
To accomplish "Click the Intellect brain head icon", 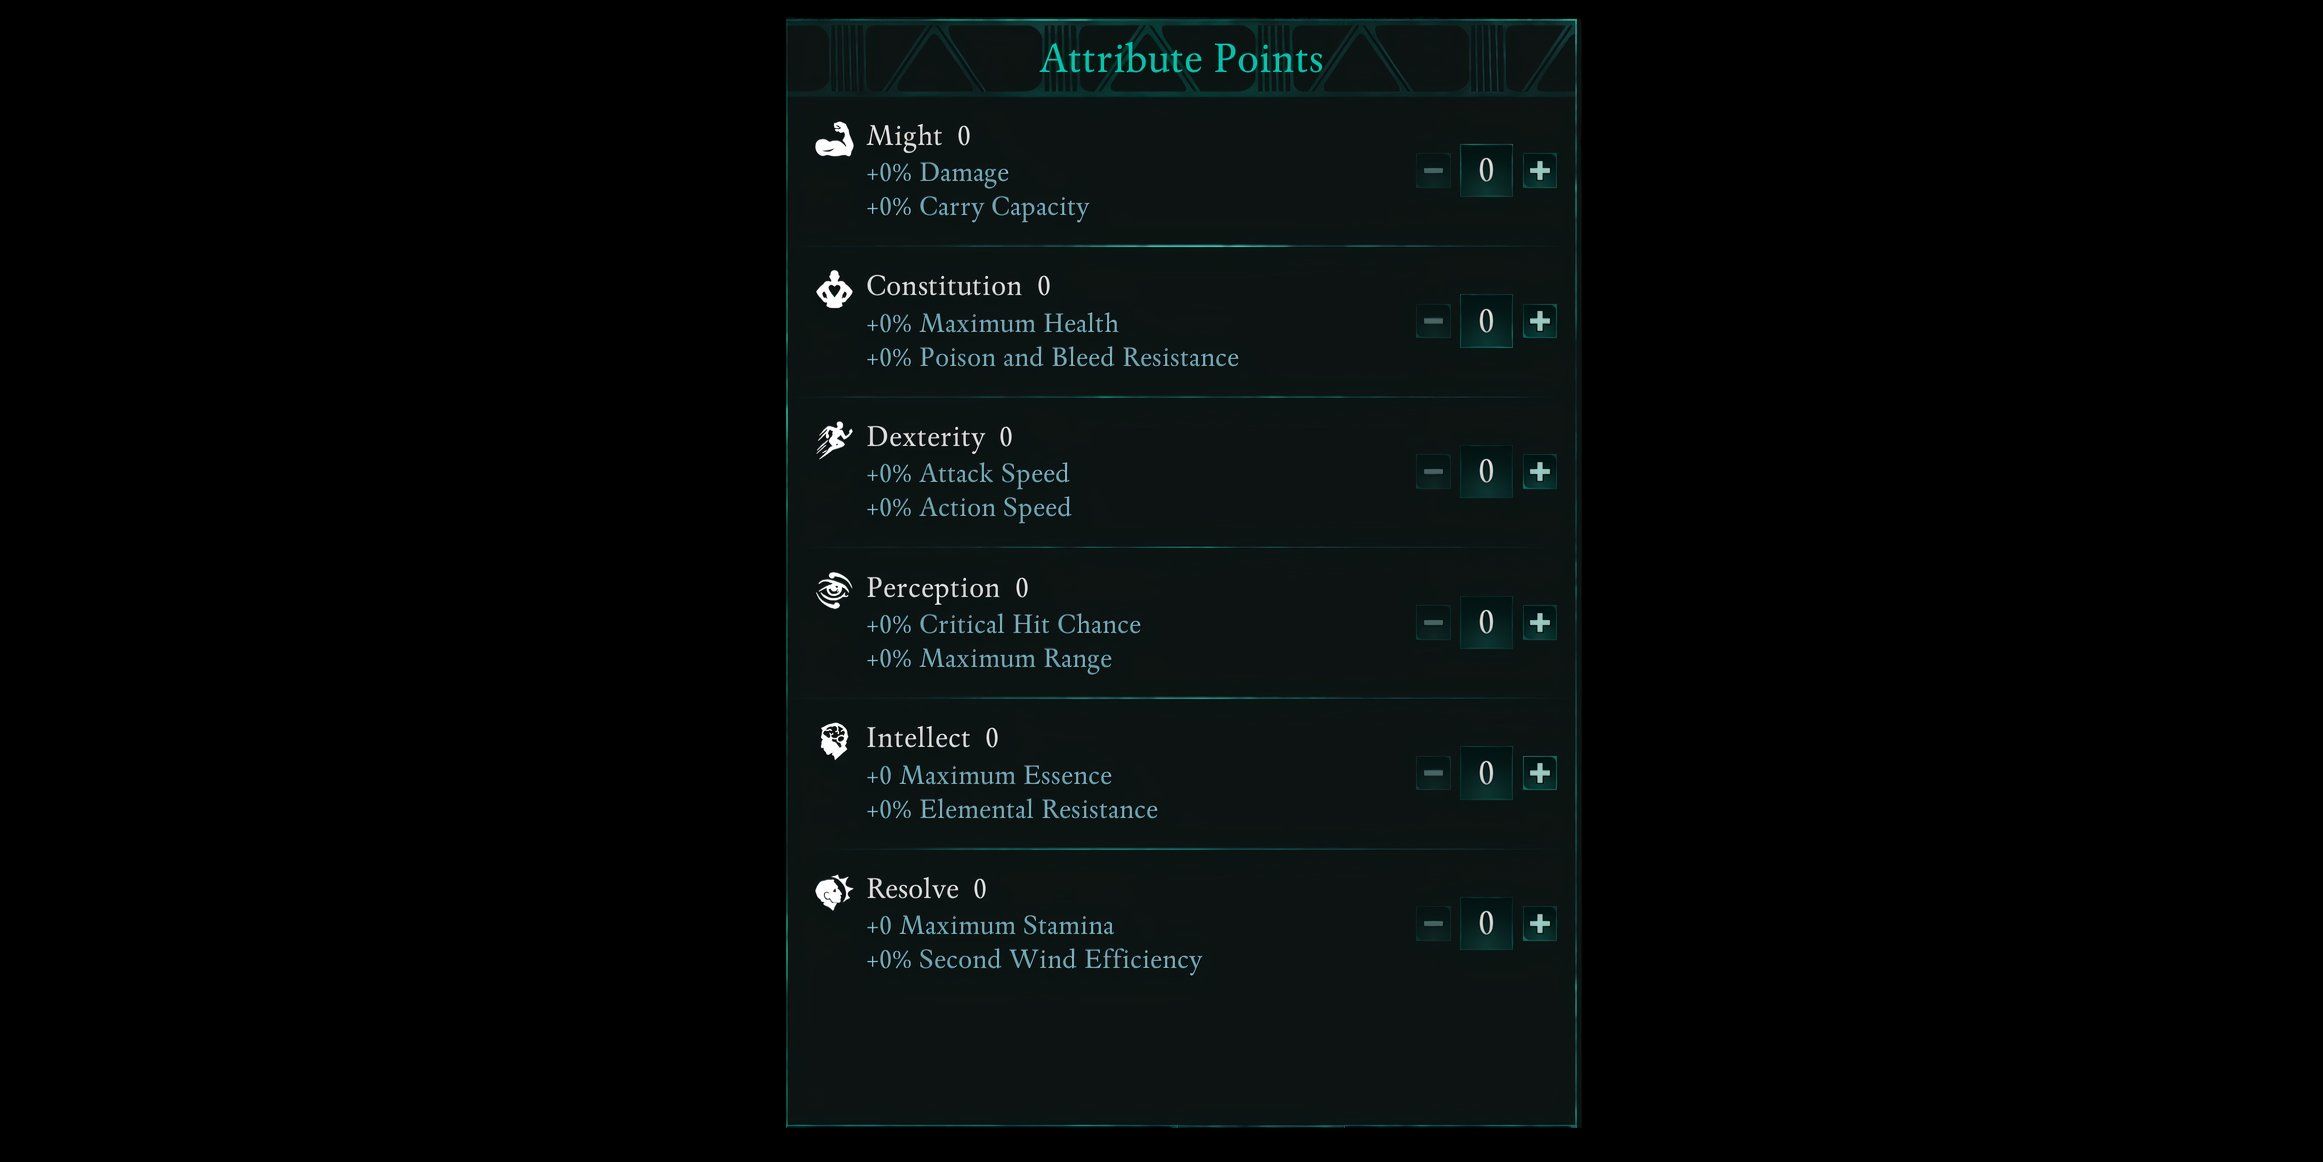I will click(833, 741).
